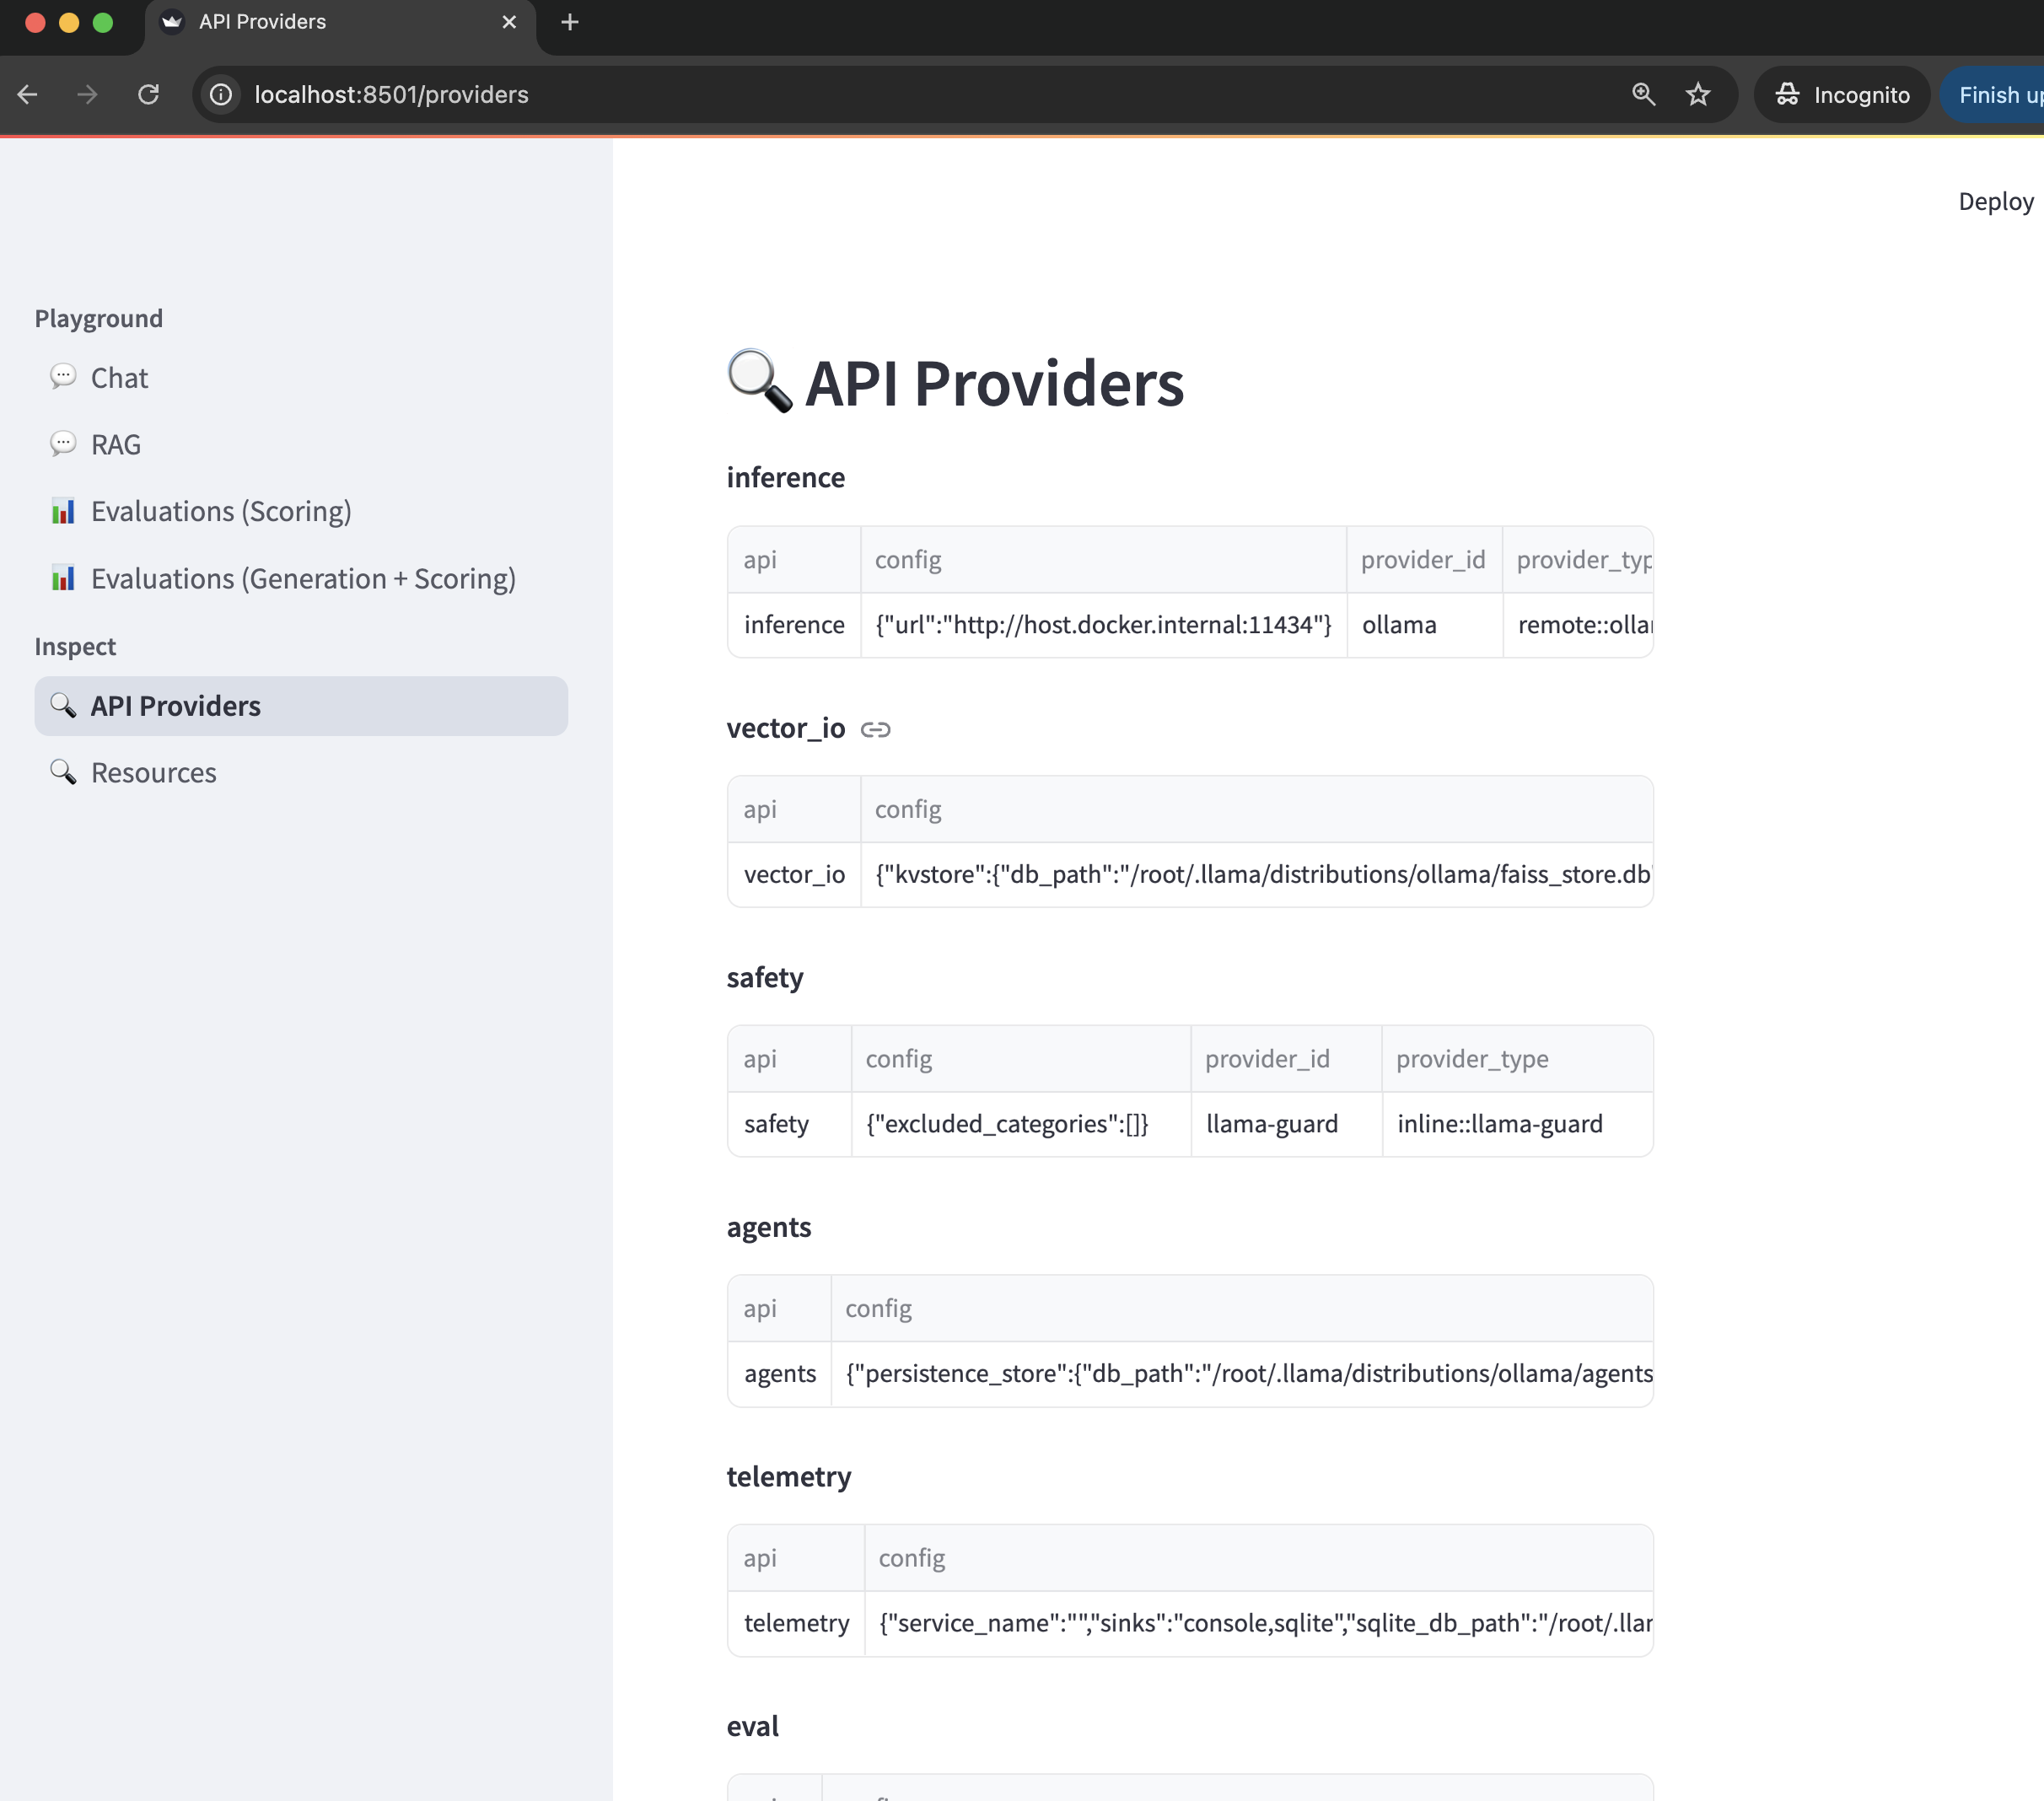Click the ollama provider_id cell
This screenshot has width=2044, height=1801.
pyautogui.click(x=1424, y=625)
